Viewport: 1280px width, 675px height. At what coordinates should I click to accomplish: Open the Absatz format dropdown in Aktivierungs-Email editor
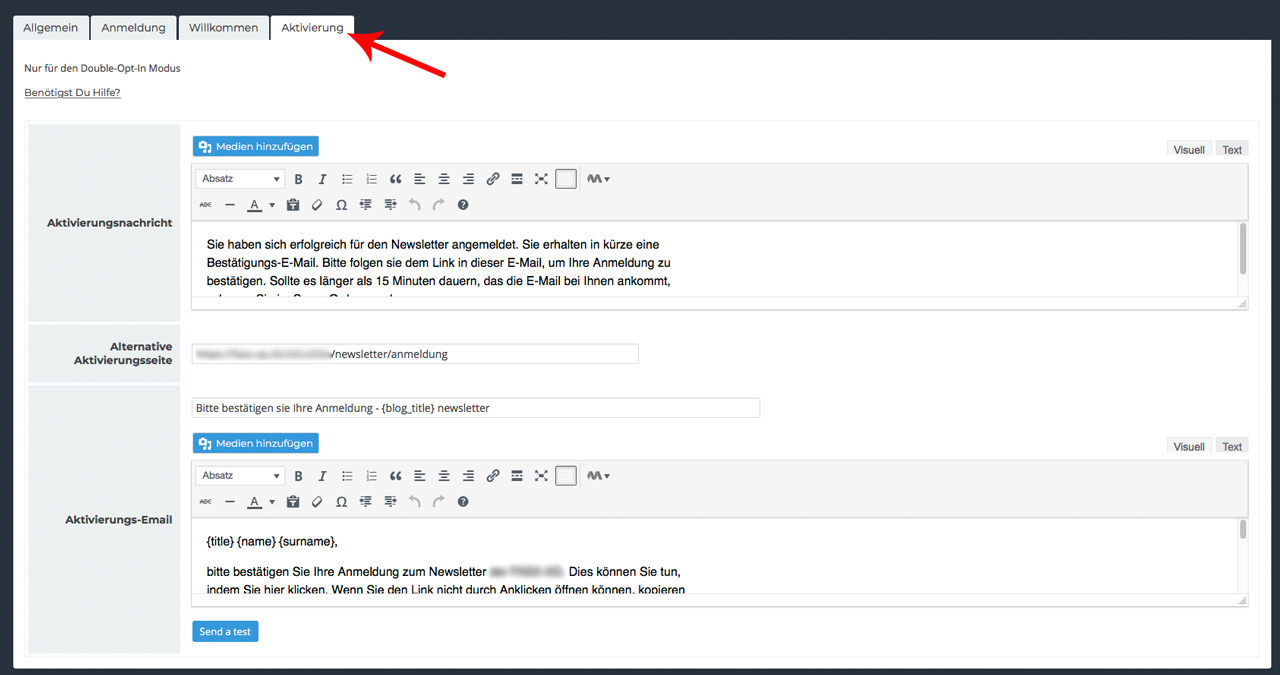coord(240,476)
